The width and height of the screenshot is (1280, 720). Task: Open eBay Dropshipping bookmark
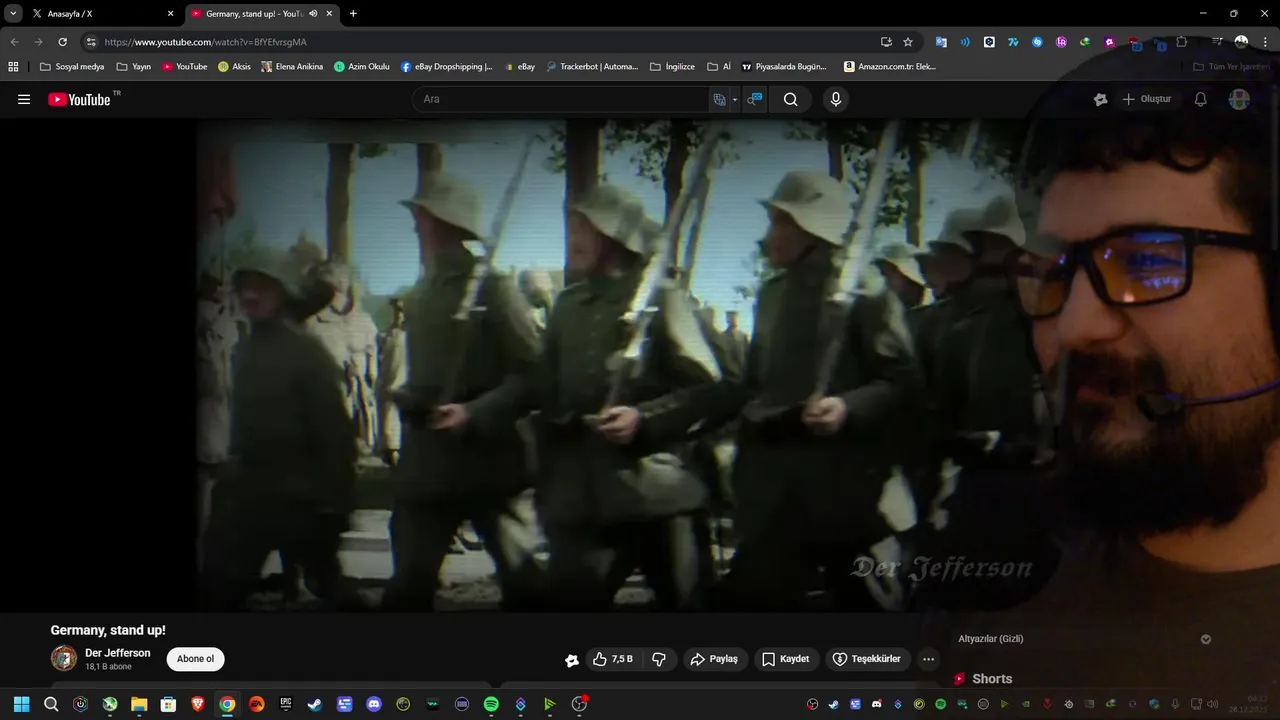coord(447,67)
